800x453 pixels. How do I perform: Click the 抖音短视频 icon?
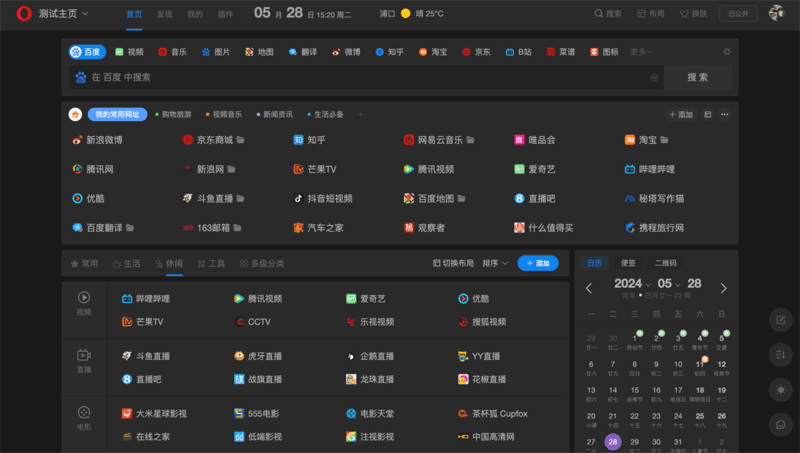point(298,198)
